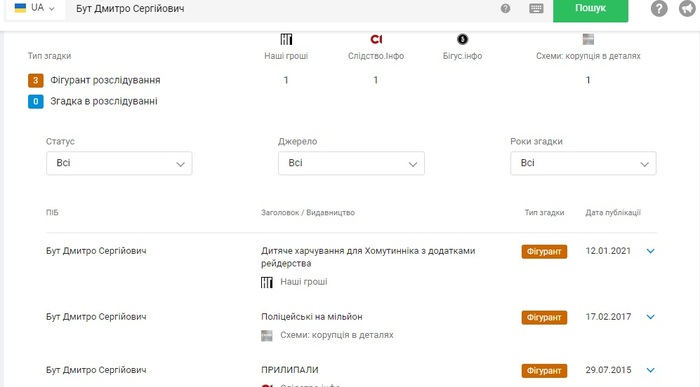The width and height of the screenshot is (700, 387).
Task: Click the Слідство.Інфо column label
Action: pos(376,56)
